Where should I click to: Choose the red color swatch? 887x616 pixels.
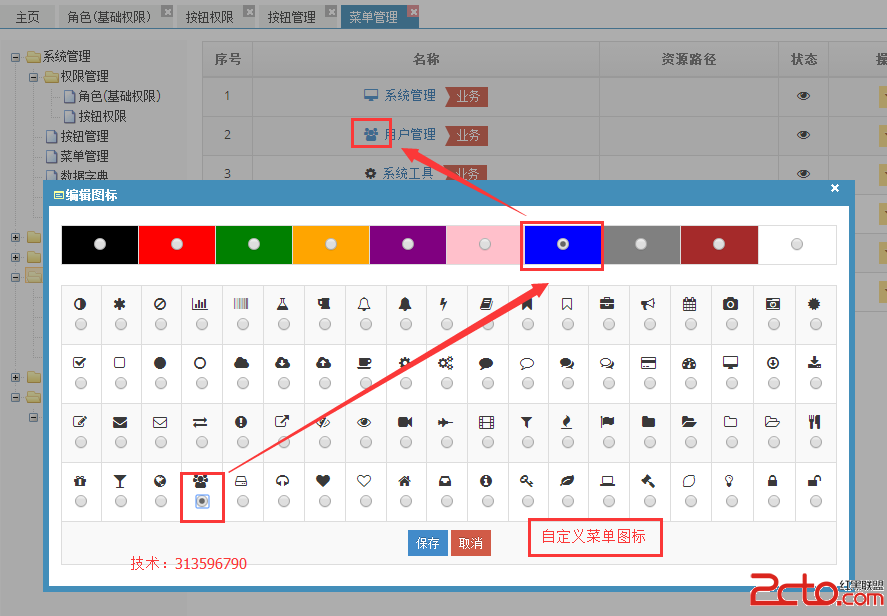coord(177,244)
